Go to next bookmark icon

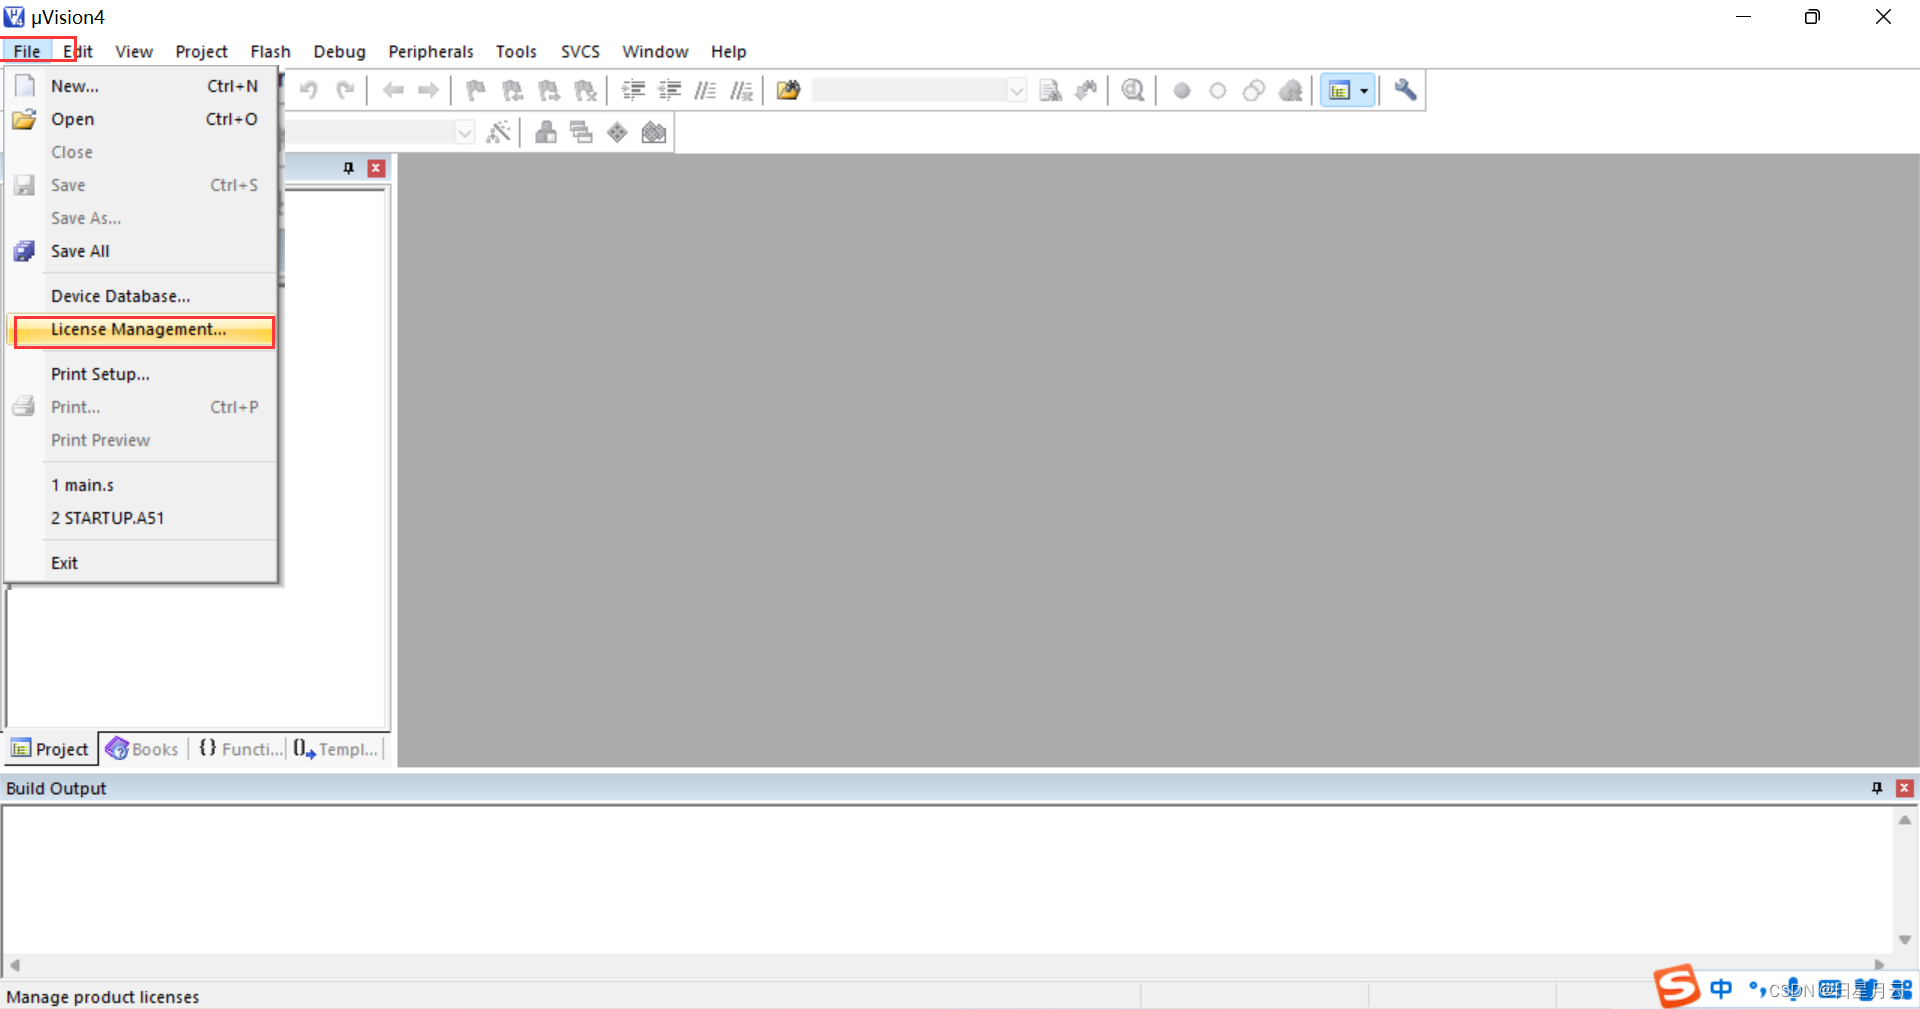point(549,91)
